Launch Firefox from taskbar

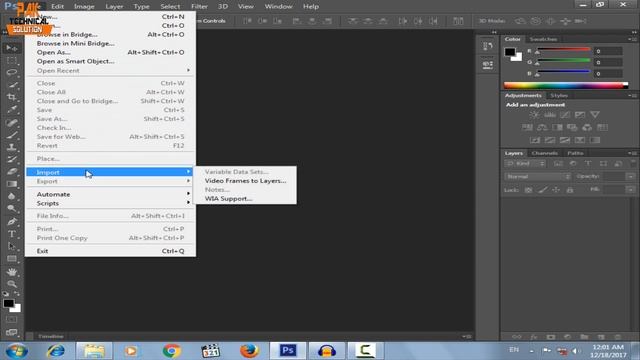pyautogui.click(x=249, y=351)
